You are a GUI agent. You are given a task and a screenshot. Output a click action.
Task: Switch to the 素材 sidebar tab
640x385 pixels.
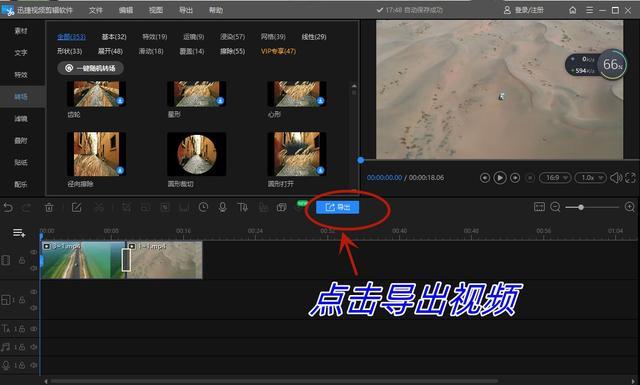(x=21, y=31)
